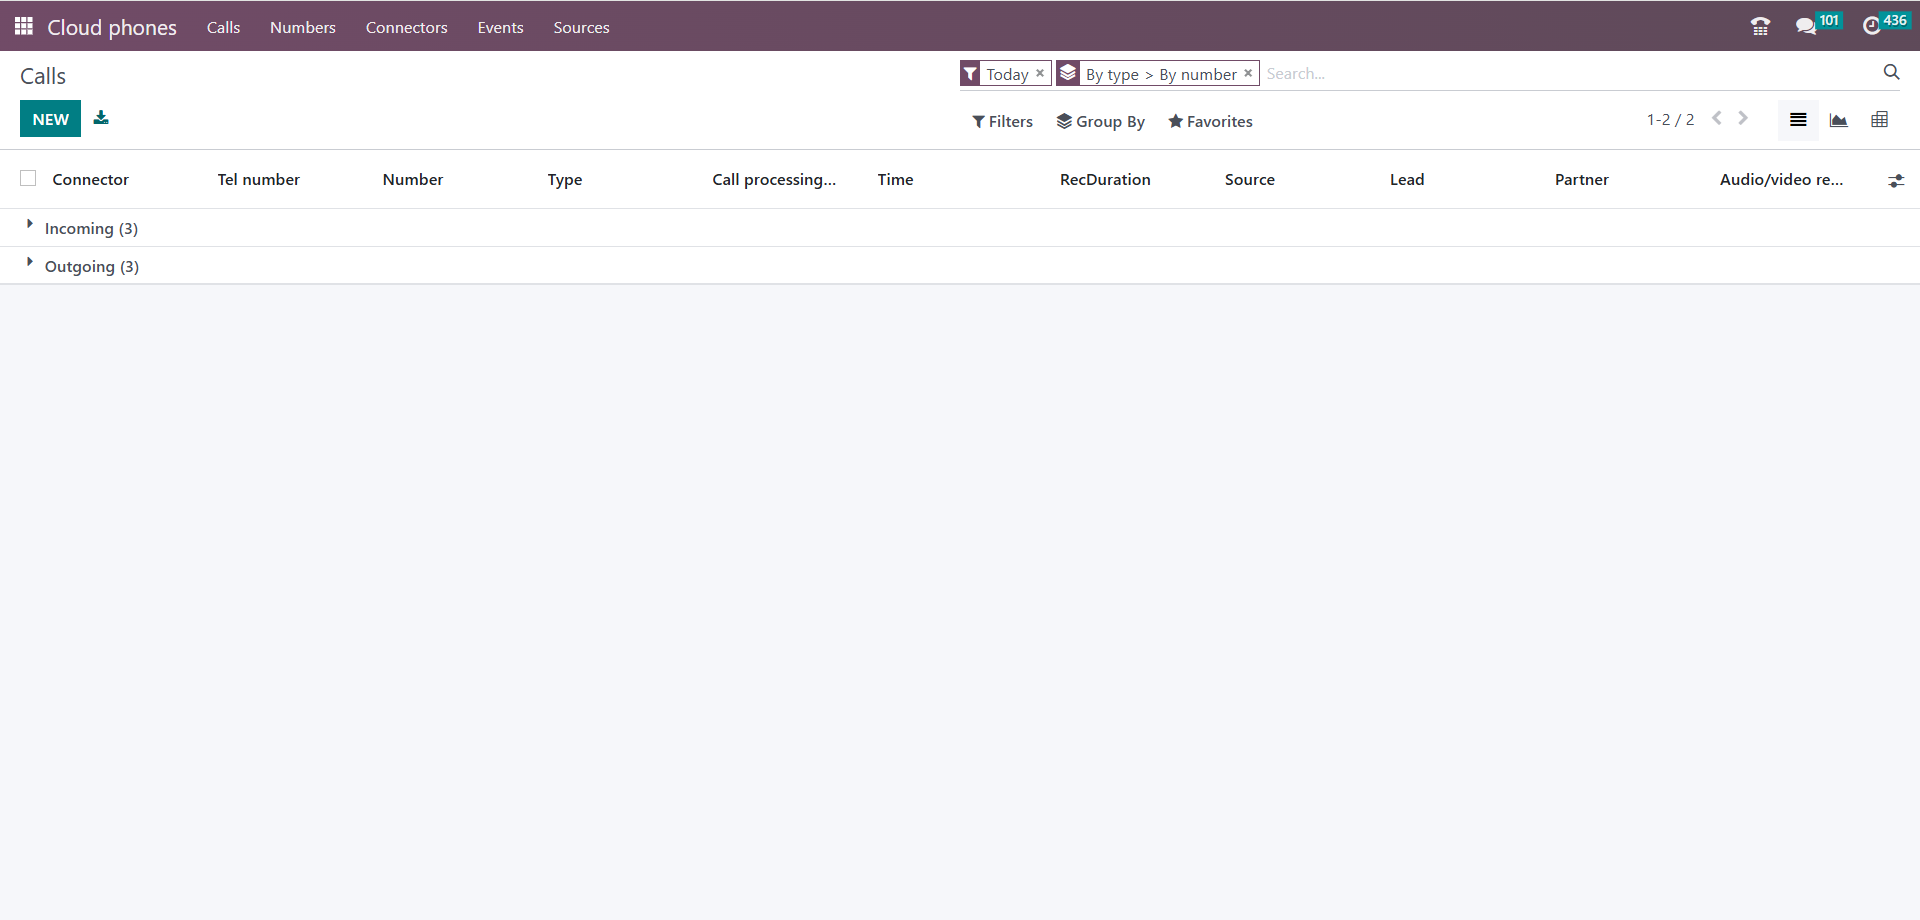Image resolution: width=1920 pixels, height=920 pixels.
Task: Click the funnel icon on Today facet
Action: pyautogui.click(x=970, y=74)
